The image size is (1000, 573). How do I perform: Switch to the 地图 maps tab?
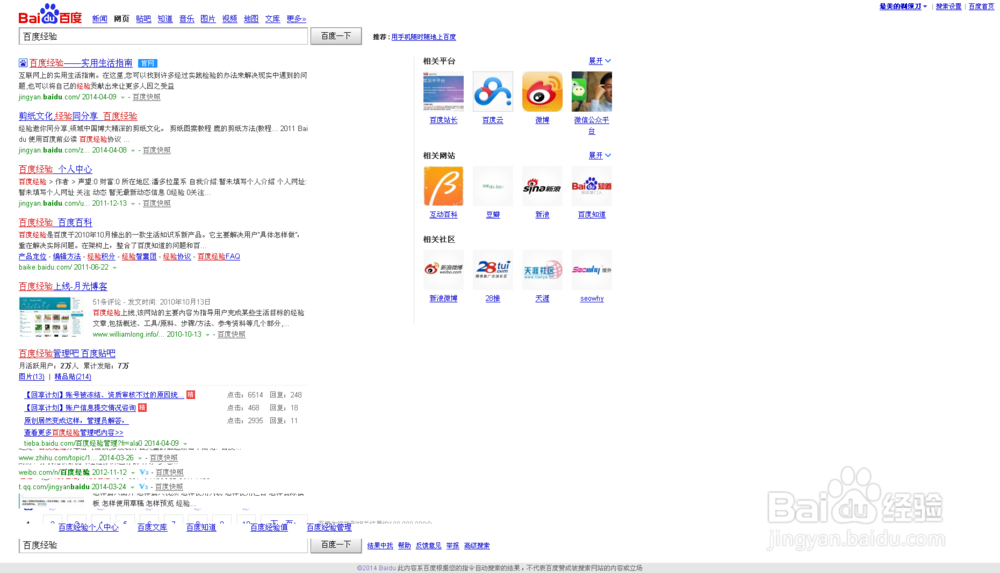point(251,19)
